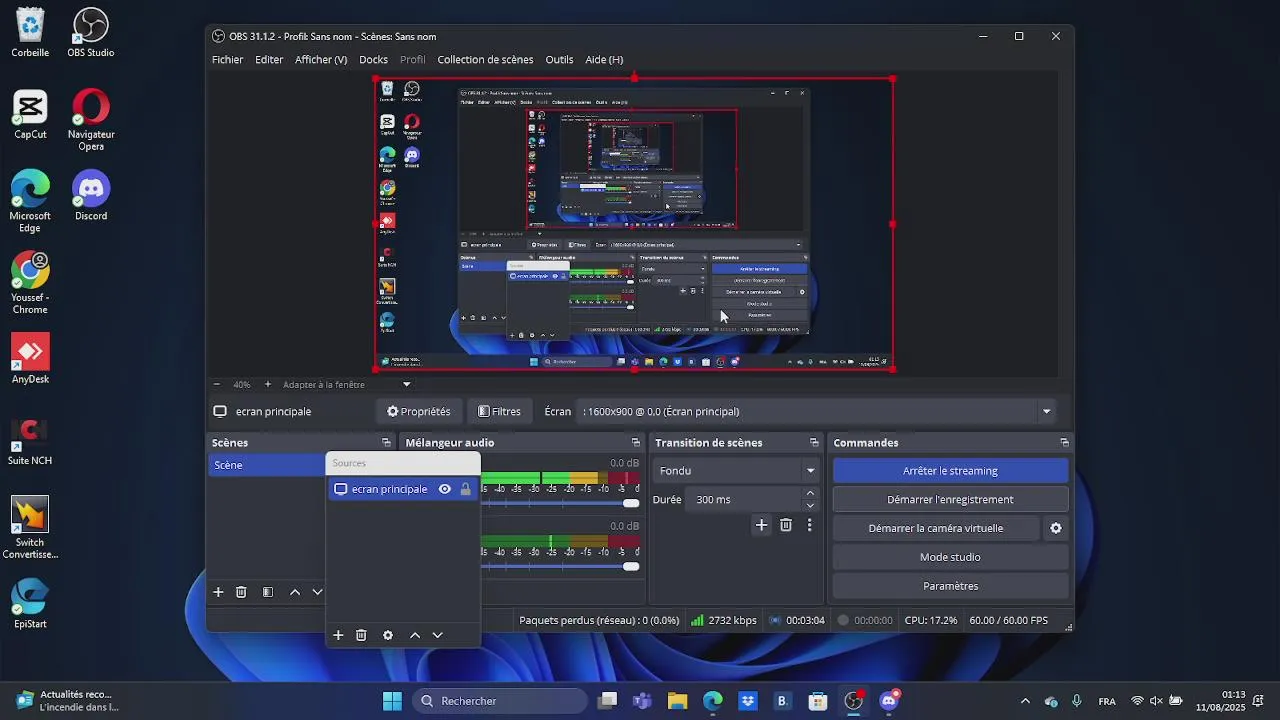Add a new source in the Sources dock
The image size is (1280, 720).
tap(338, 635)
